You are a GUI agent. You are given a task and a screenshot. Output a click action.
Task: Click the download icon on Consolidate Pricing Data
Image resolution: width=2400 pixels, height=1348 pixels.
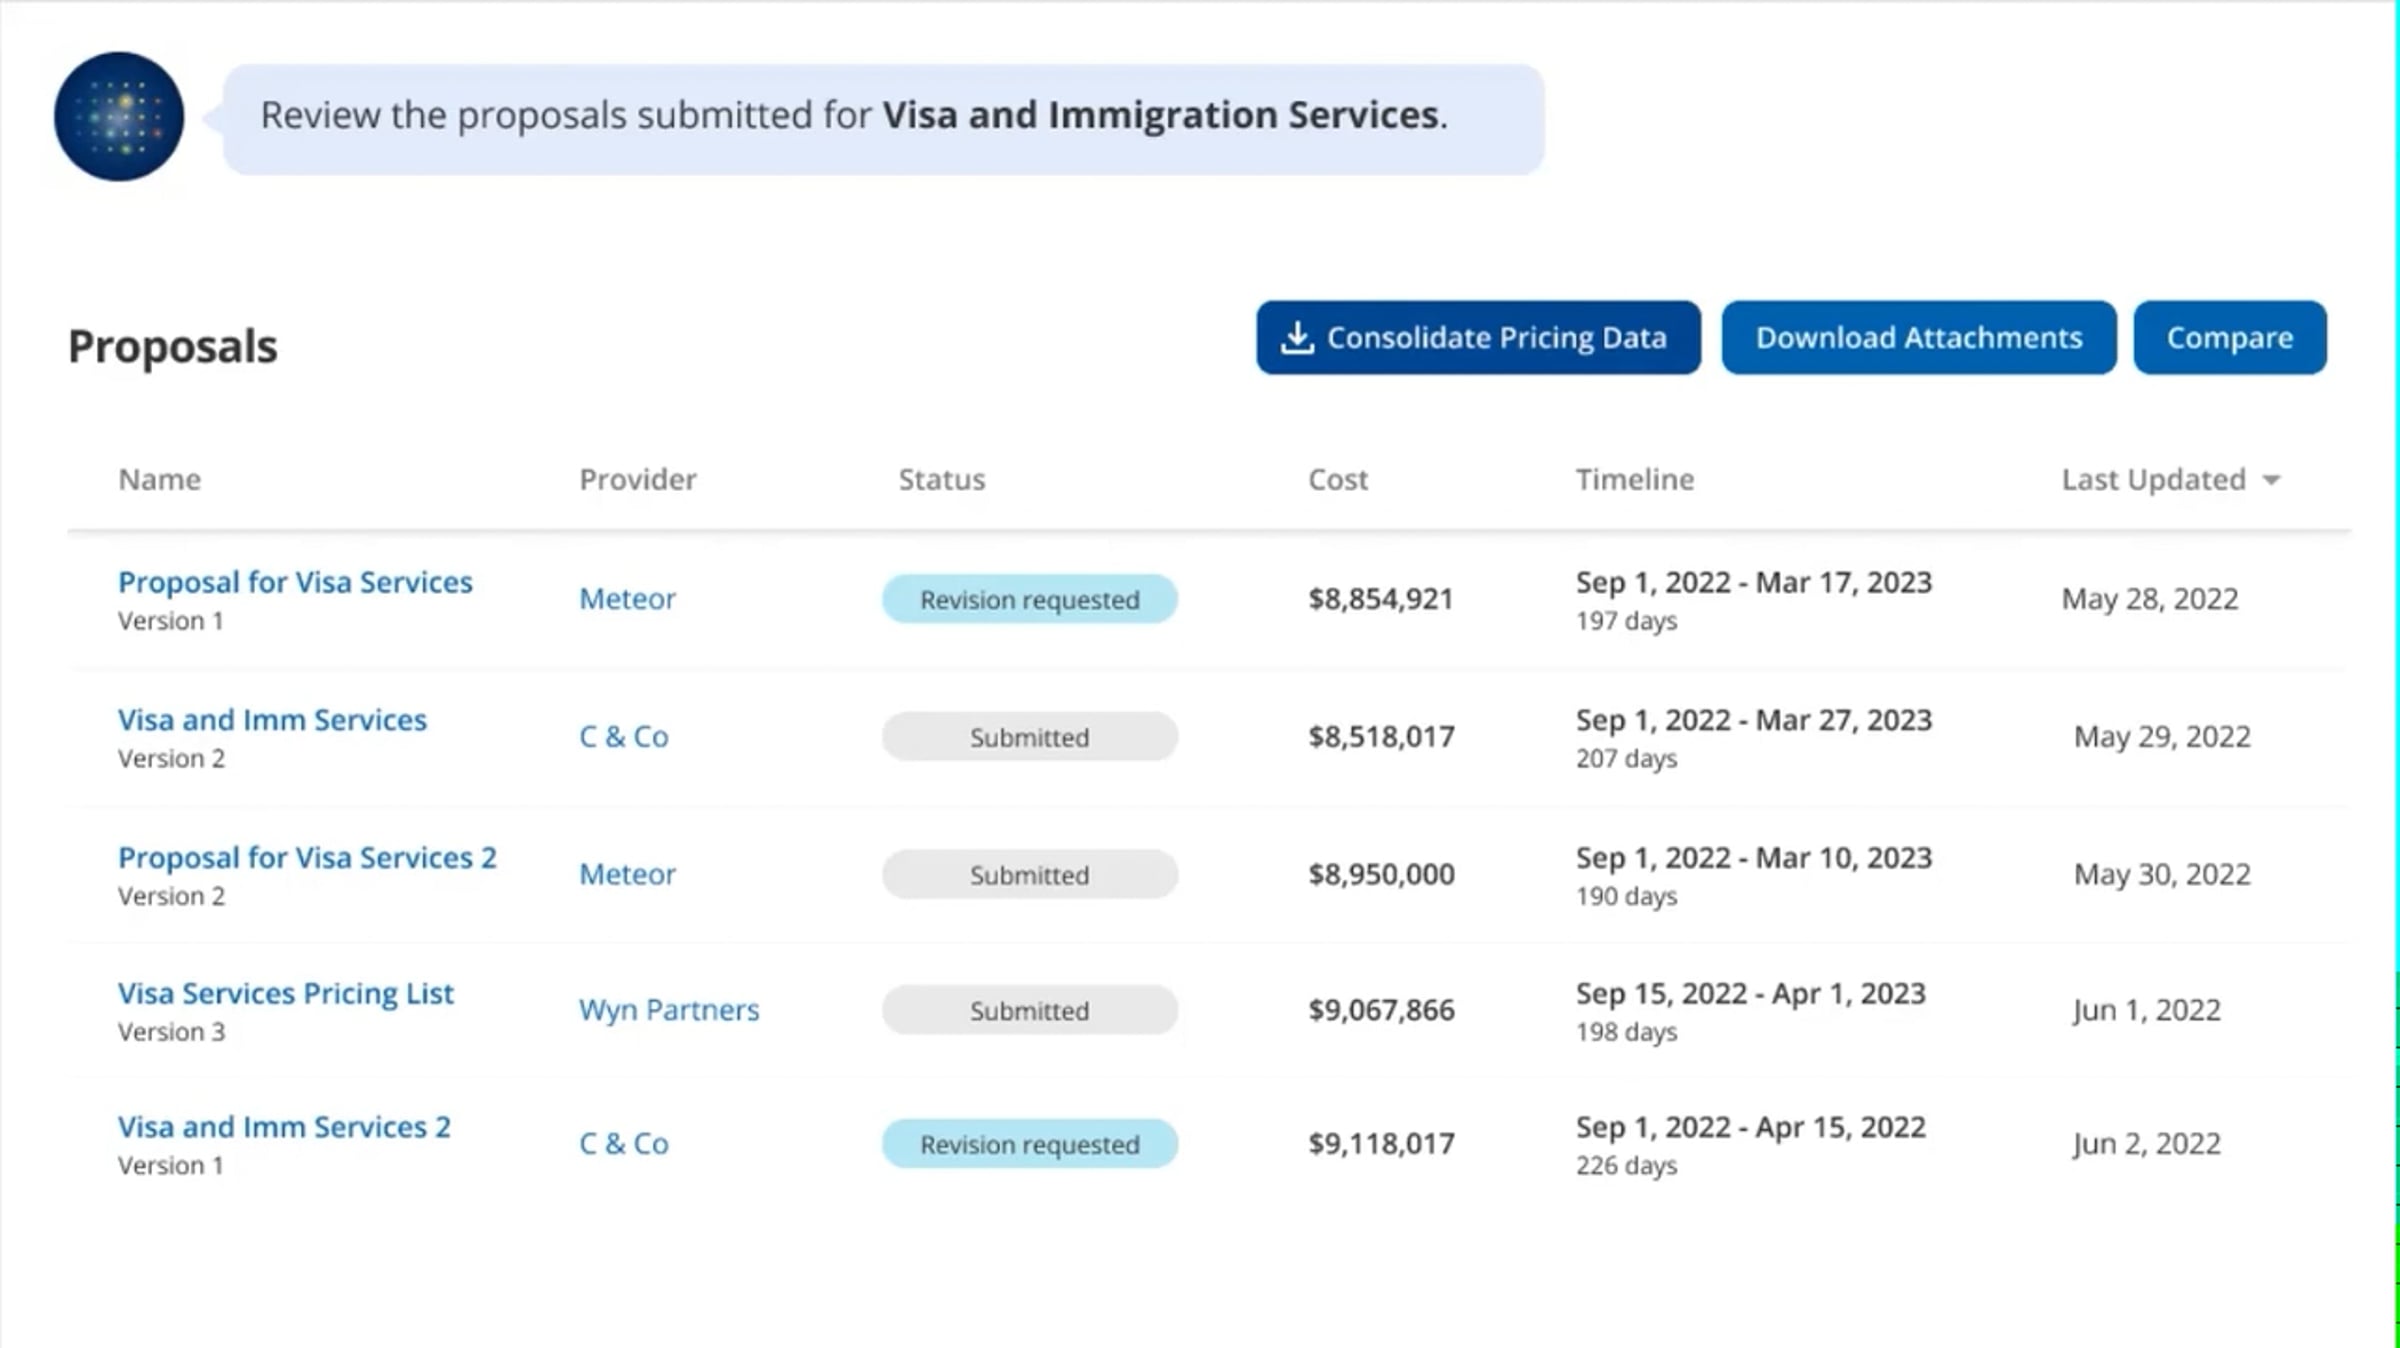point(1297,338)
